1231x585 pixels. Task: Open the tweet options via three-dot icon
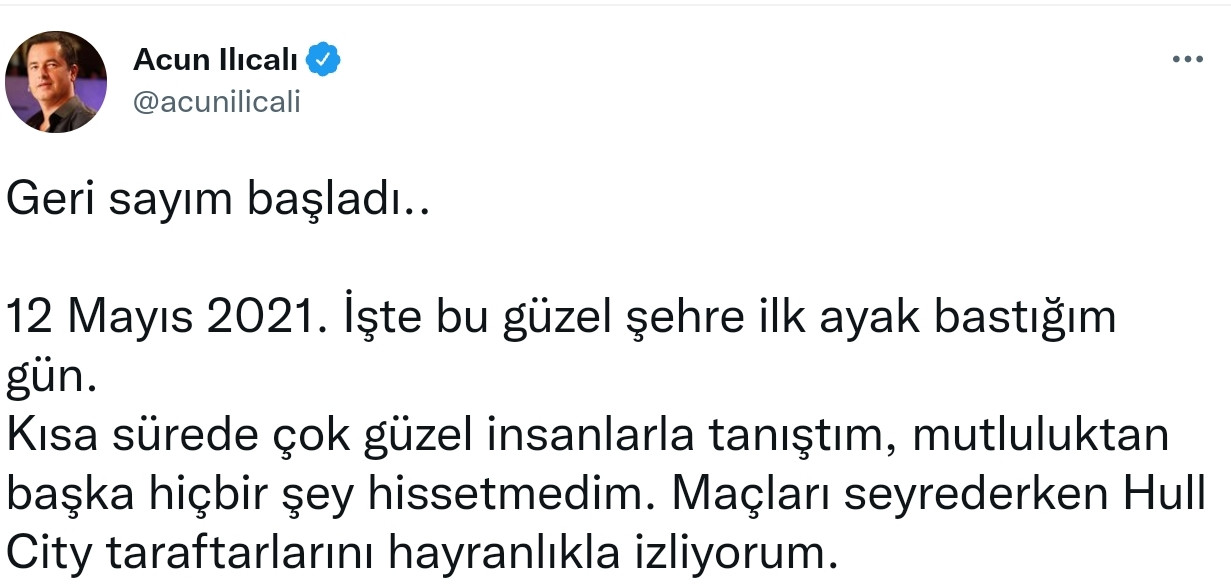click(1186, 58)
